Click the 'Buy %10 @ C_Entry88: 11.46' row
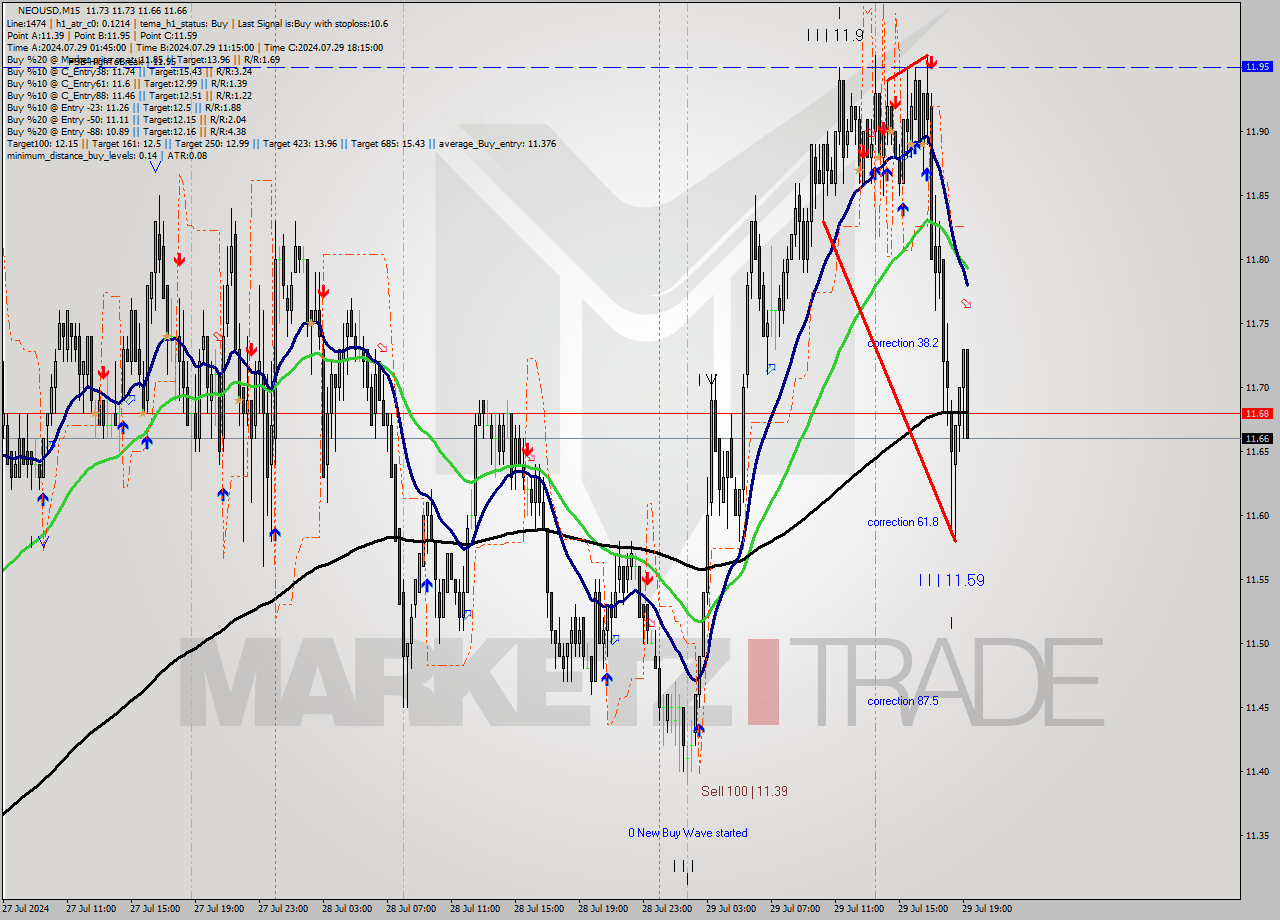Image resolution: width=1280 pixels, height=920 pixels. [x=128, y=95]
